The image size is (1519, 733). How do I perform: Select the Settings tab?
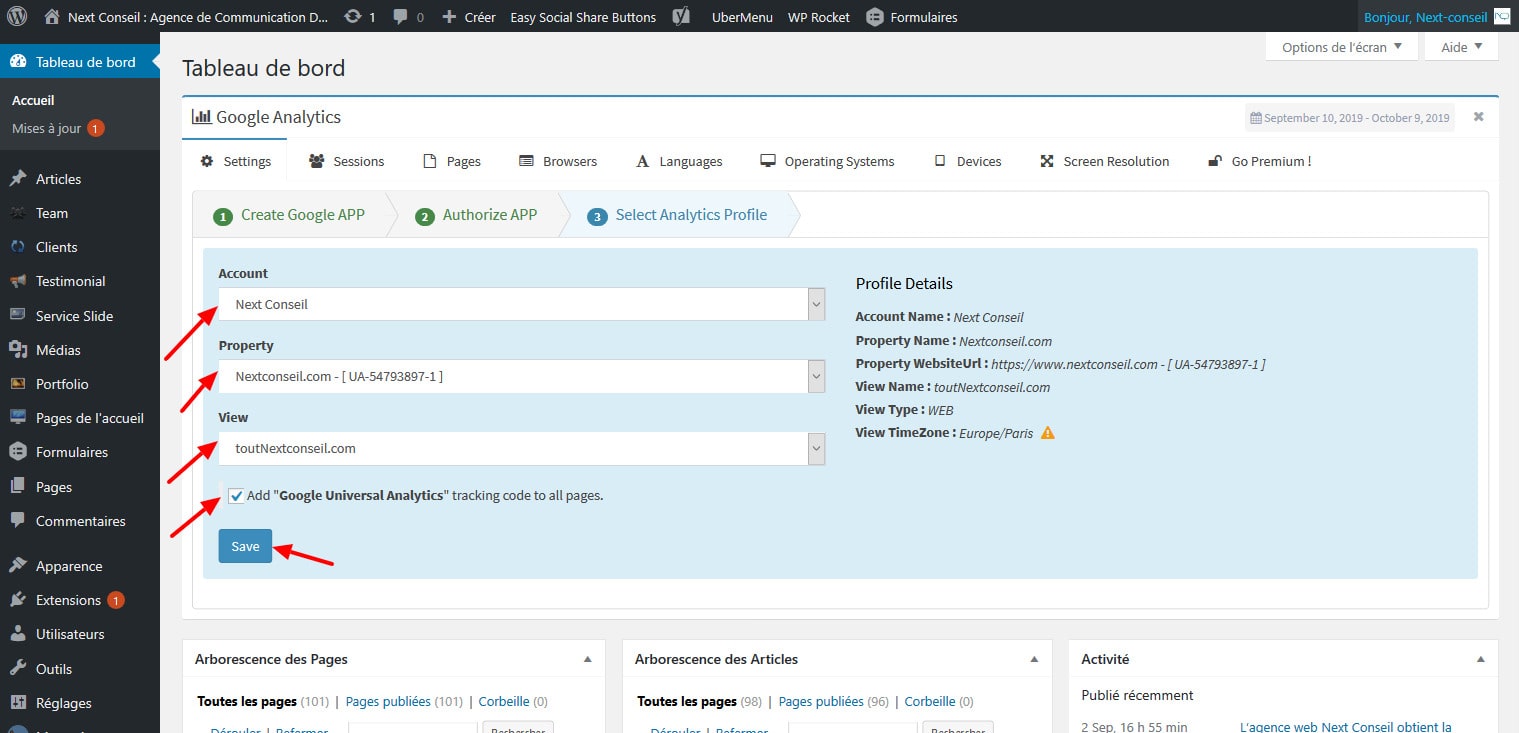[236, 161]
